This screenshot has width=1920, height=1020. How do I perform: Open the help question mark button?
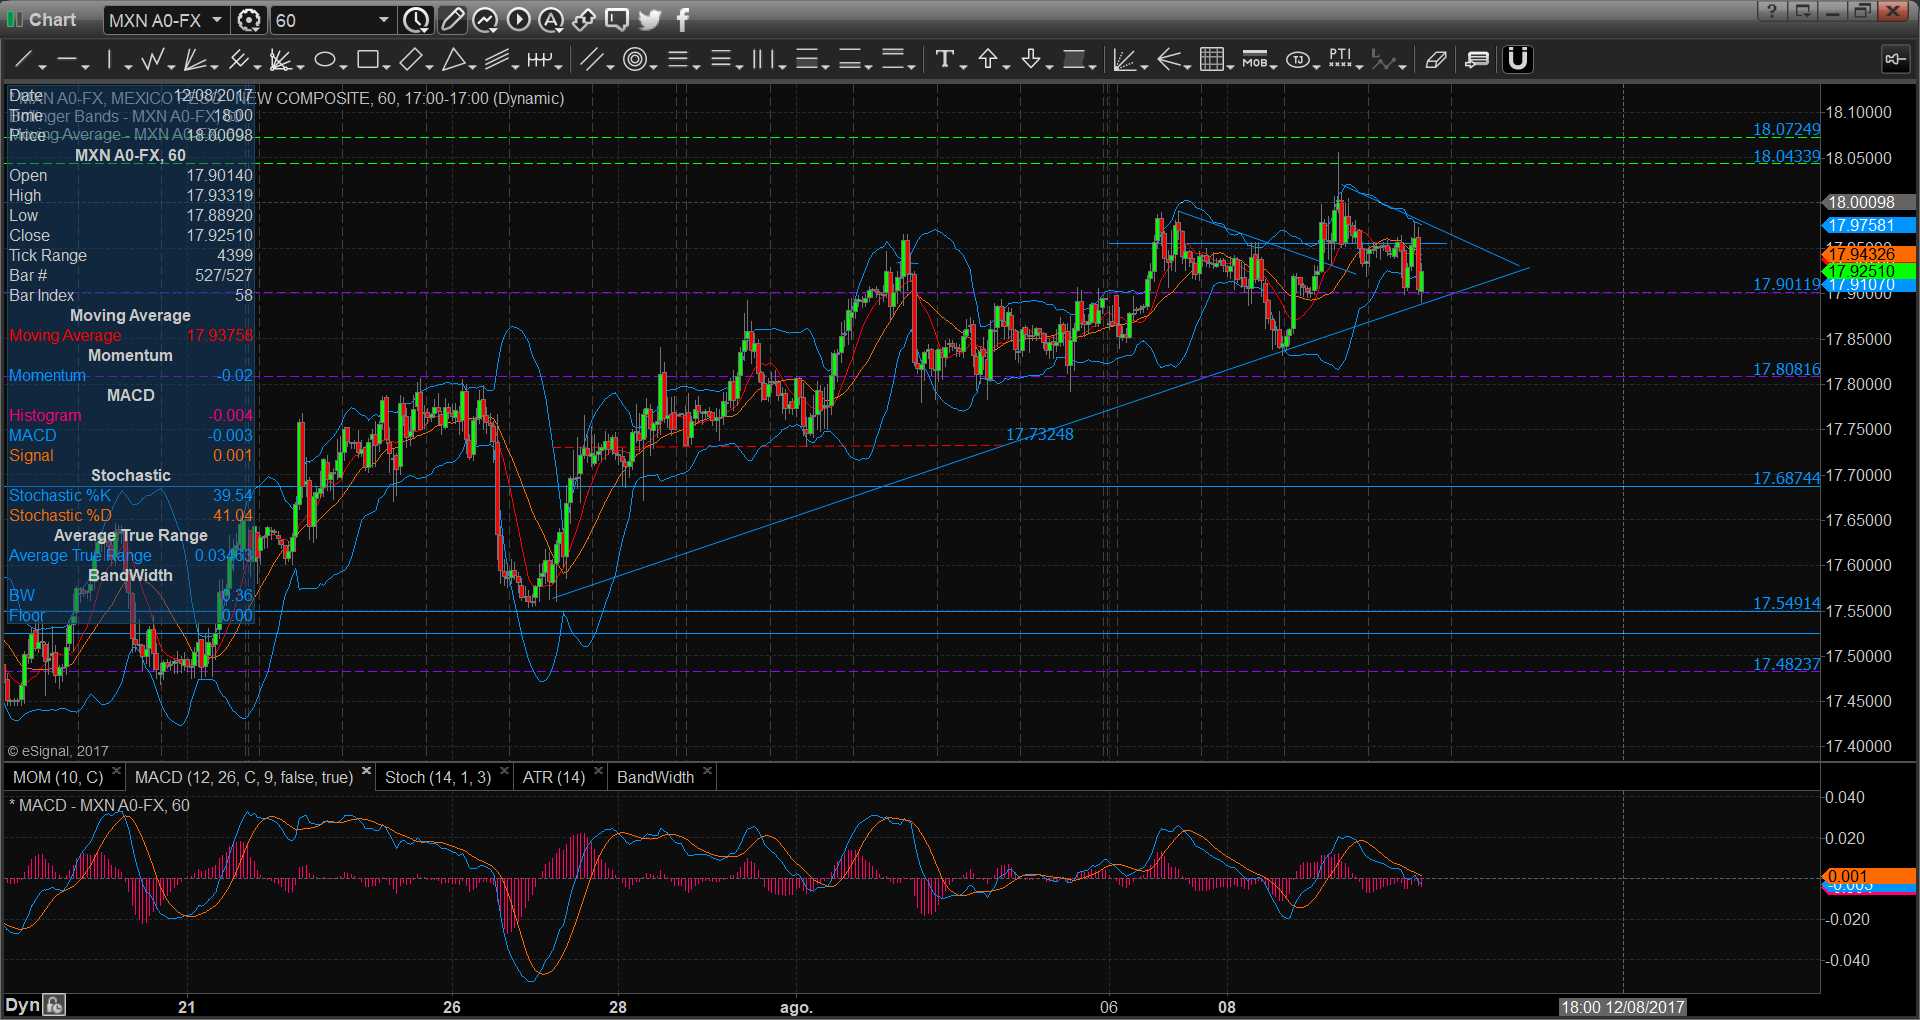pos(1771,11)
